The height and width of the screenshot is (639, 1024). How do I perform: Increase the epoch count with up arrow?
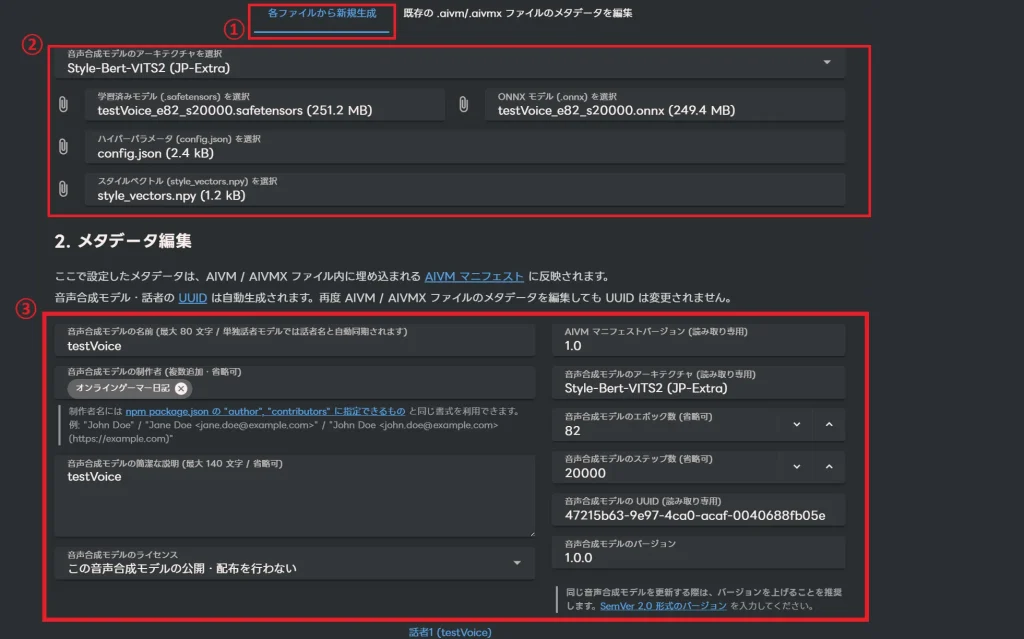(829, 424)
